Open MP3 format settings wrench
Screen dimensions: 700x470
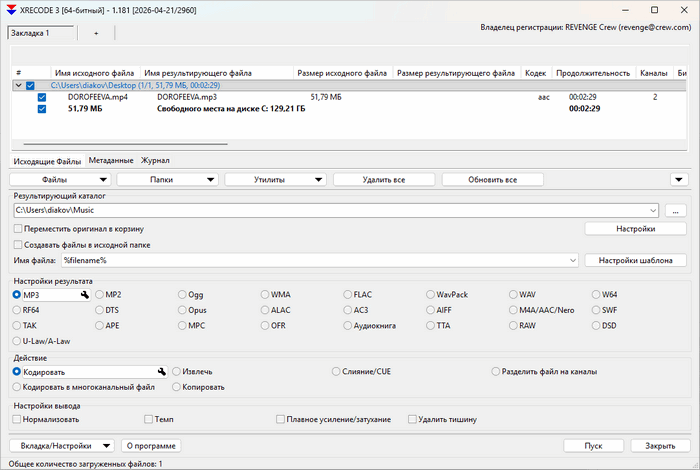pyautogui.click(x=85, y=295)
